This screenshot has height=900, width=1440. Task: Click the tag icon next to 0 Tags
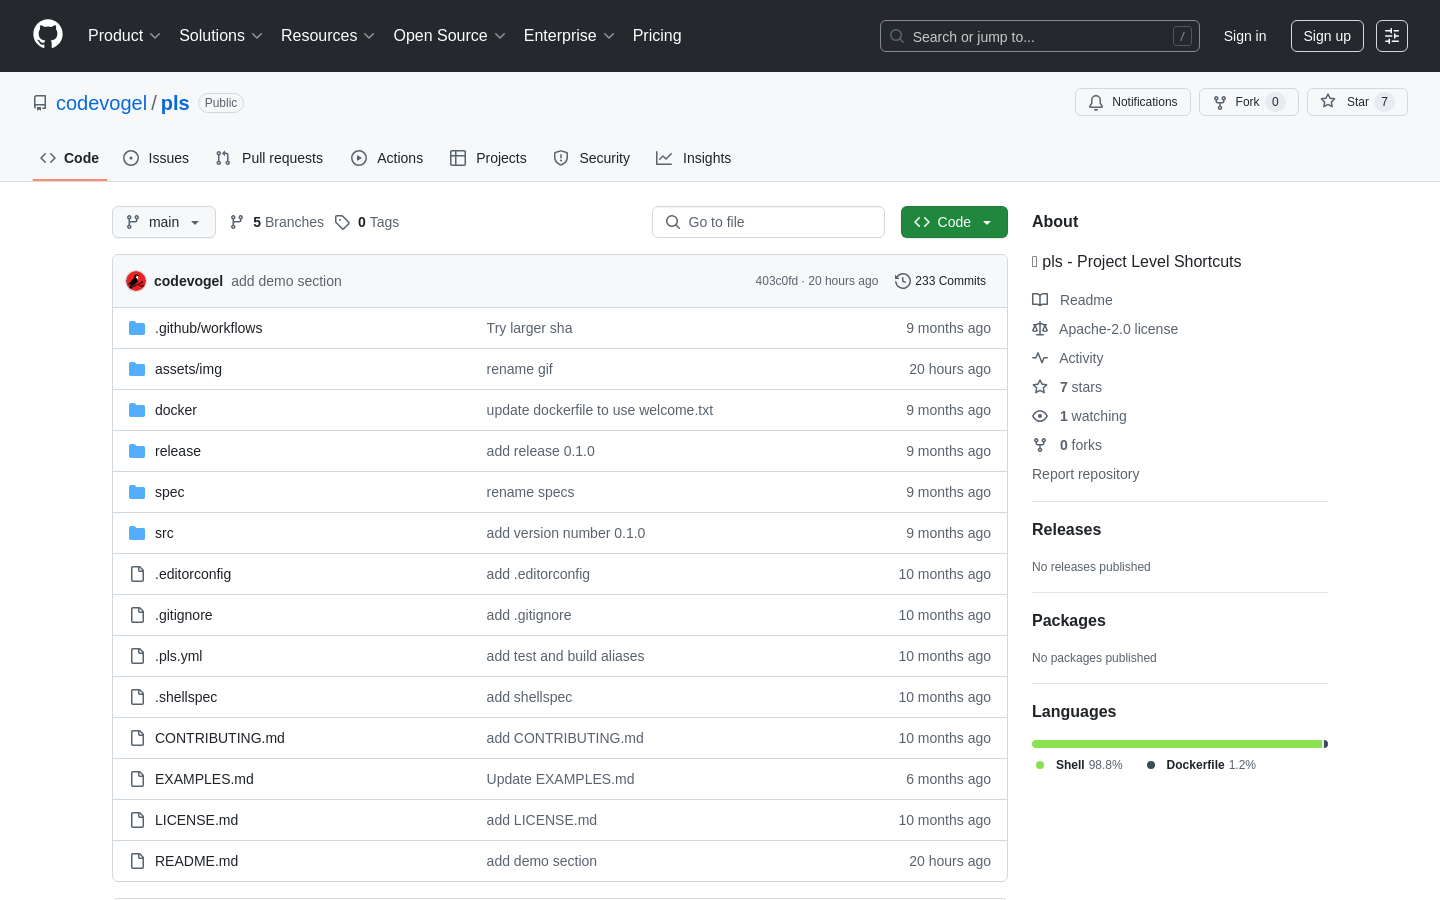[x=342, y=222]
